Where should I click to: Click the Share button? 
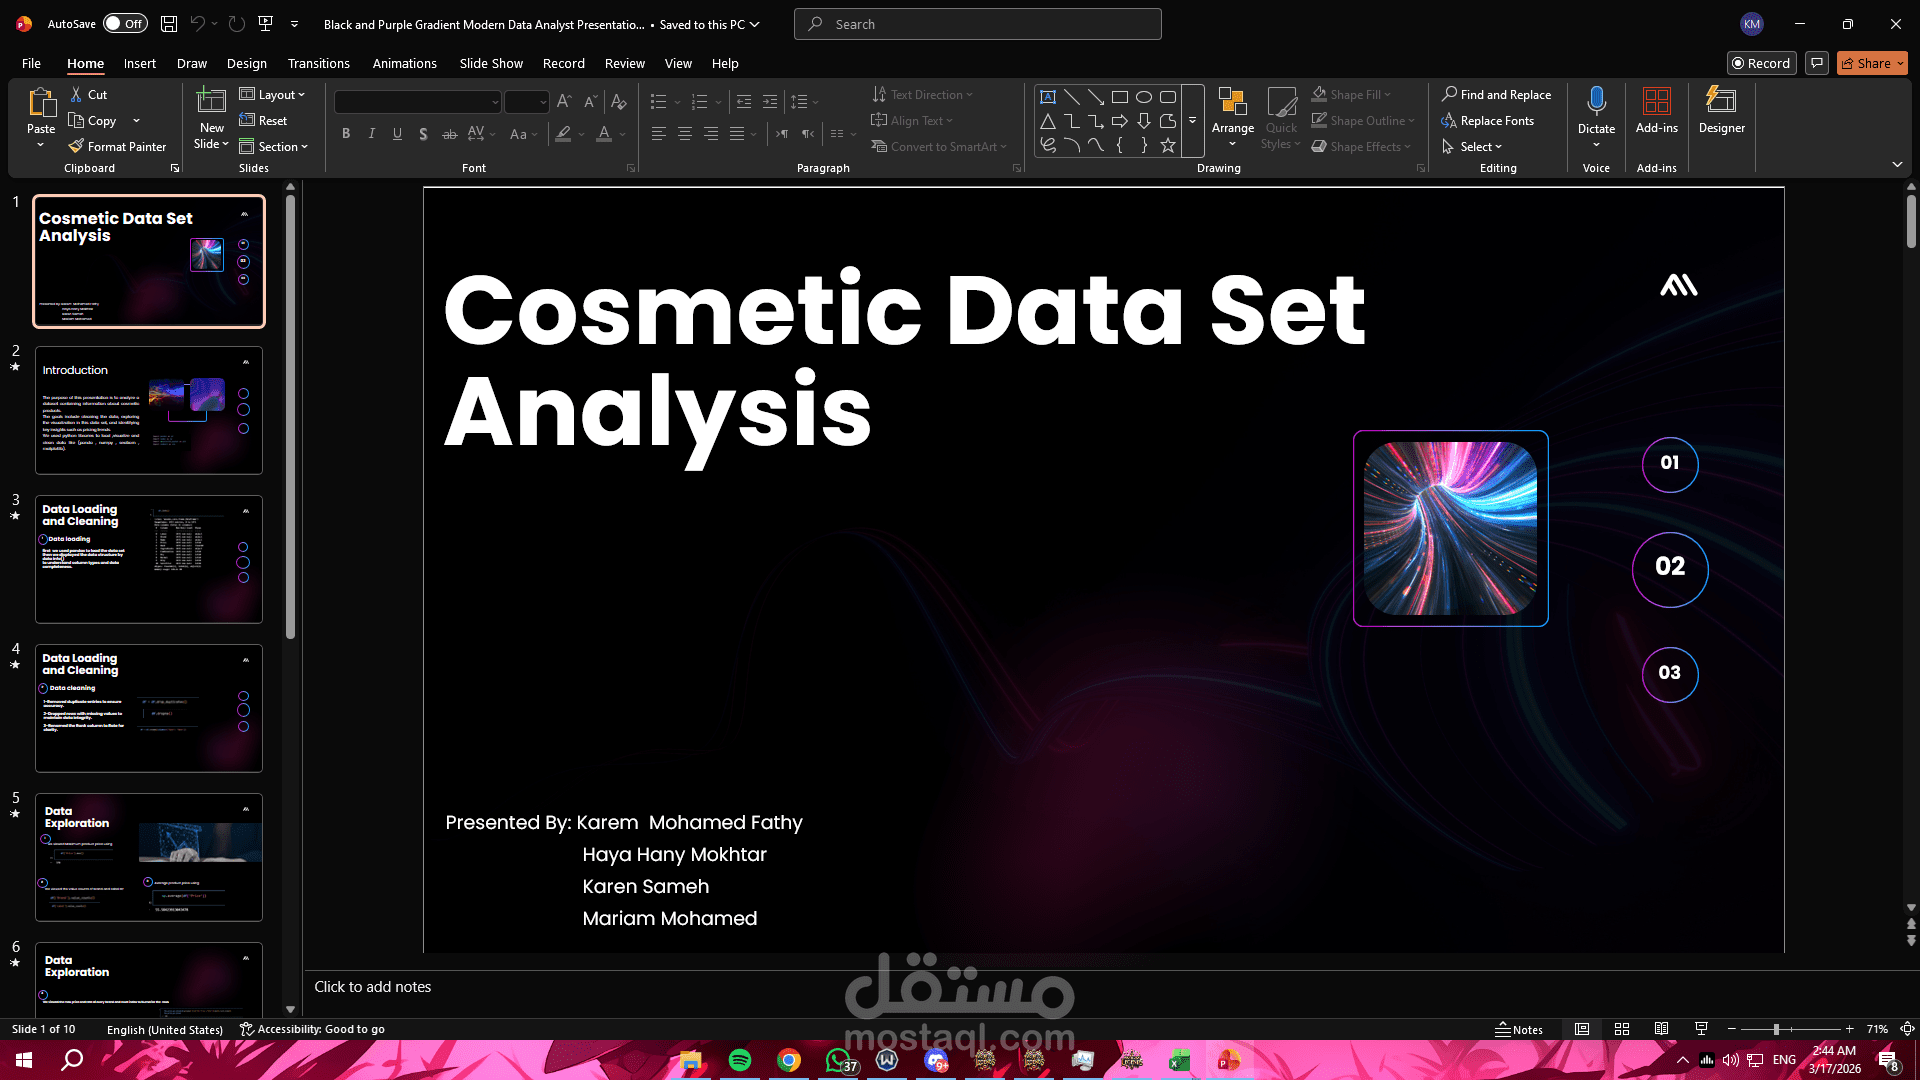(1869, 63)
